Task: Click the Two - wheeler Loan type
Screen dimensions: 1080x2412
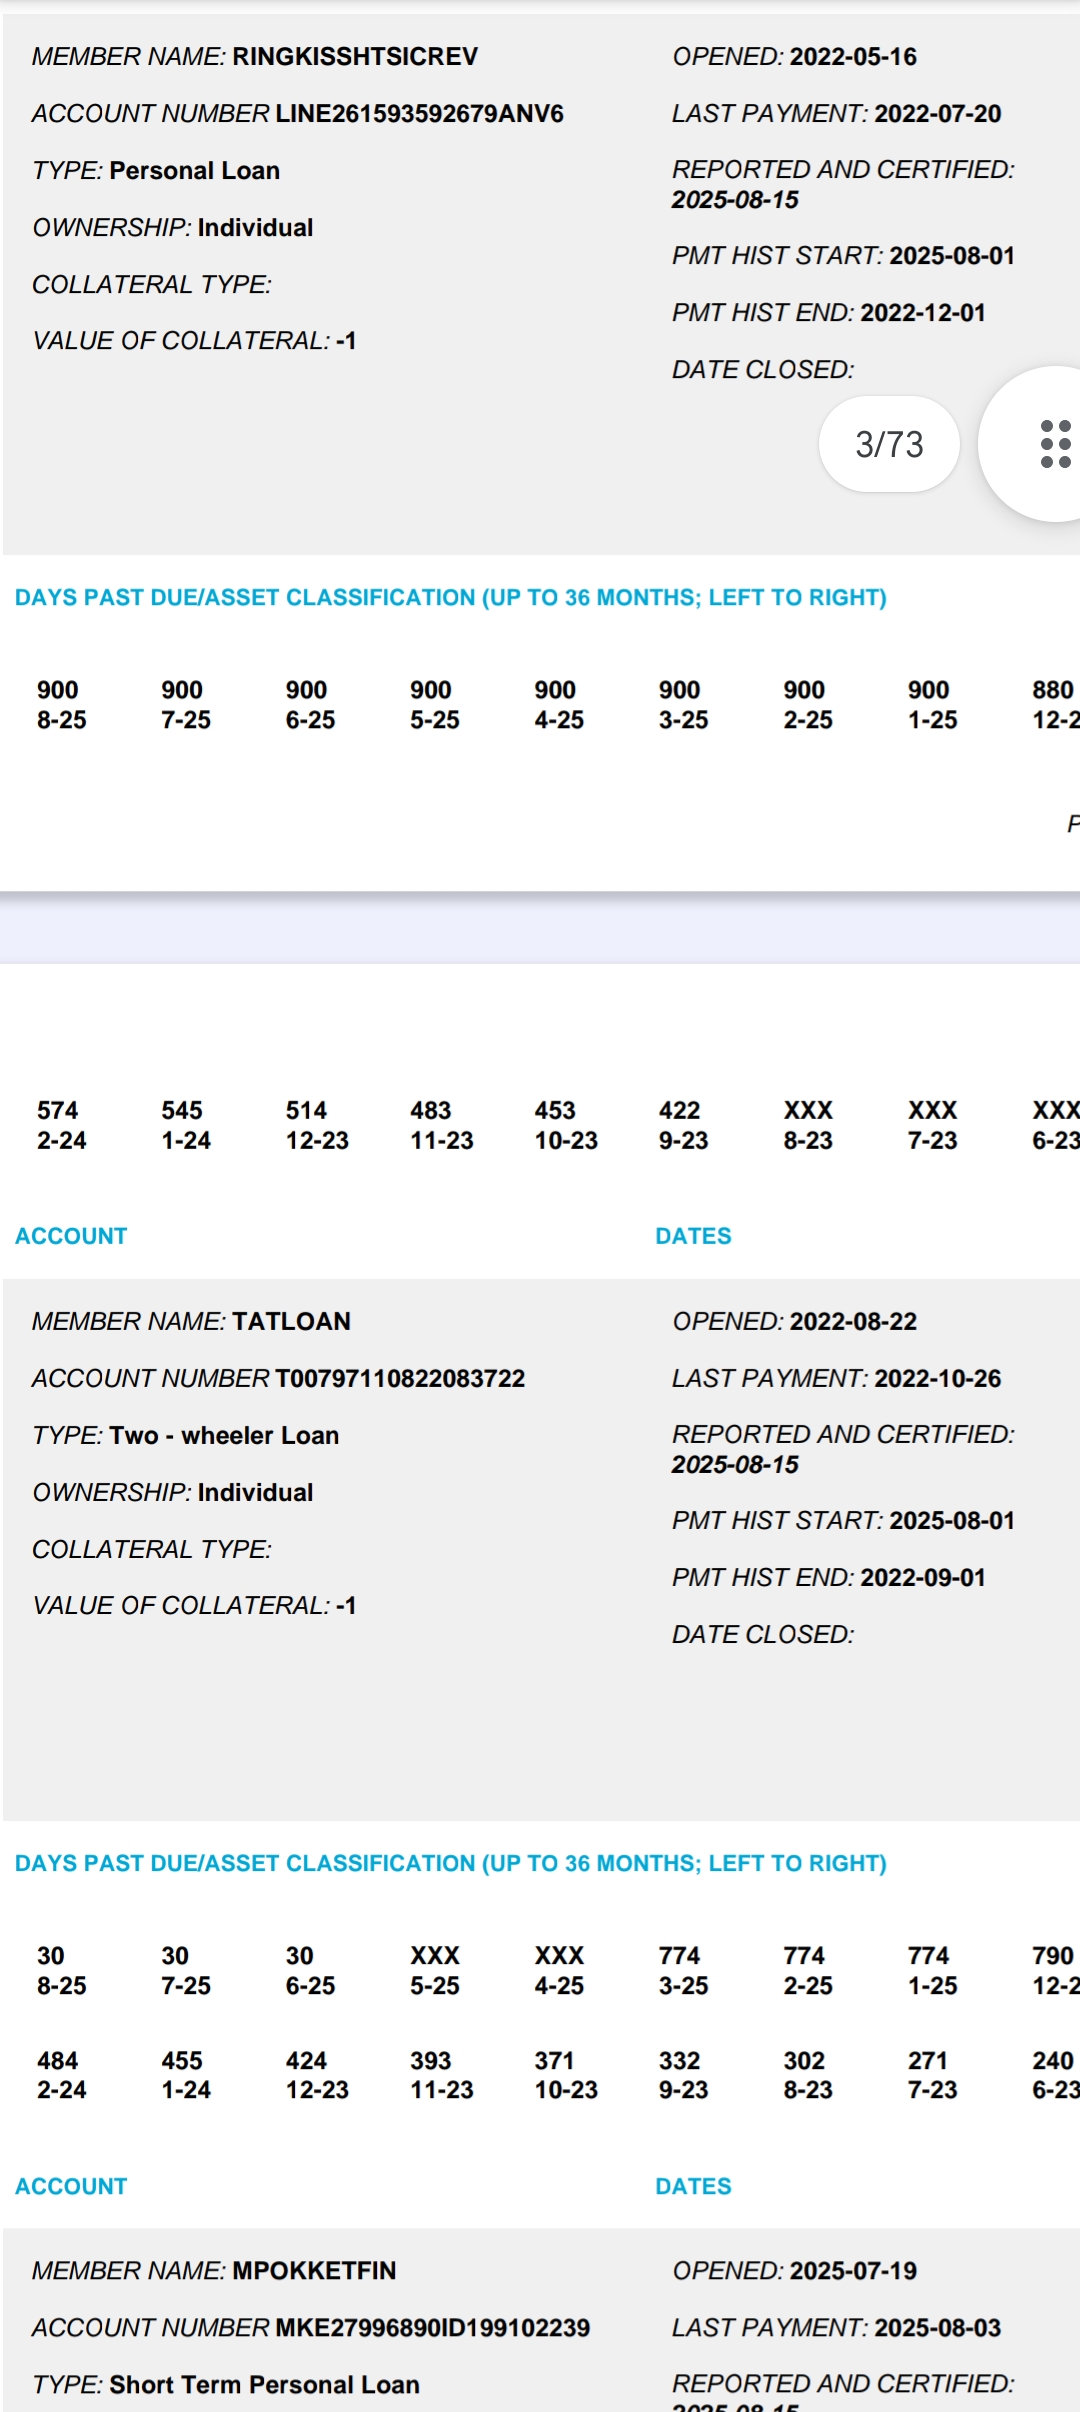Action: [x=224, y=1435]
